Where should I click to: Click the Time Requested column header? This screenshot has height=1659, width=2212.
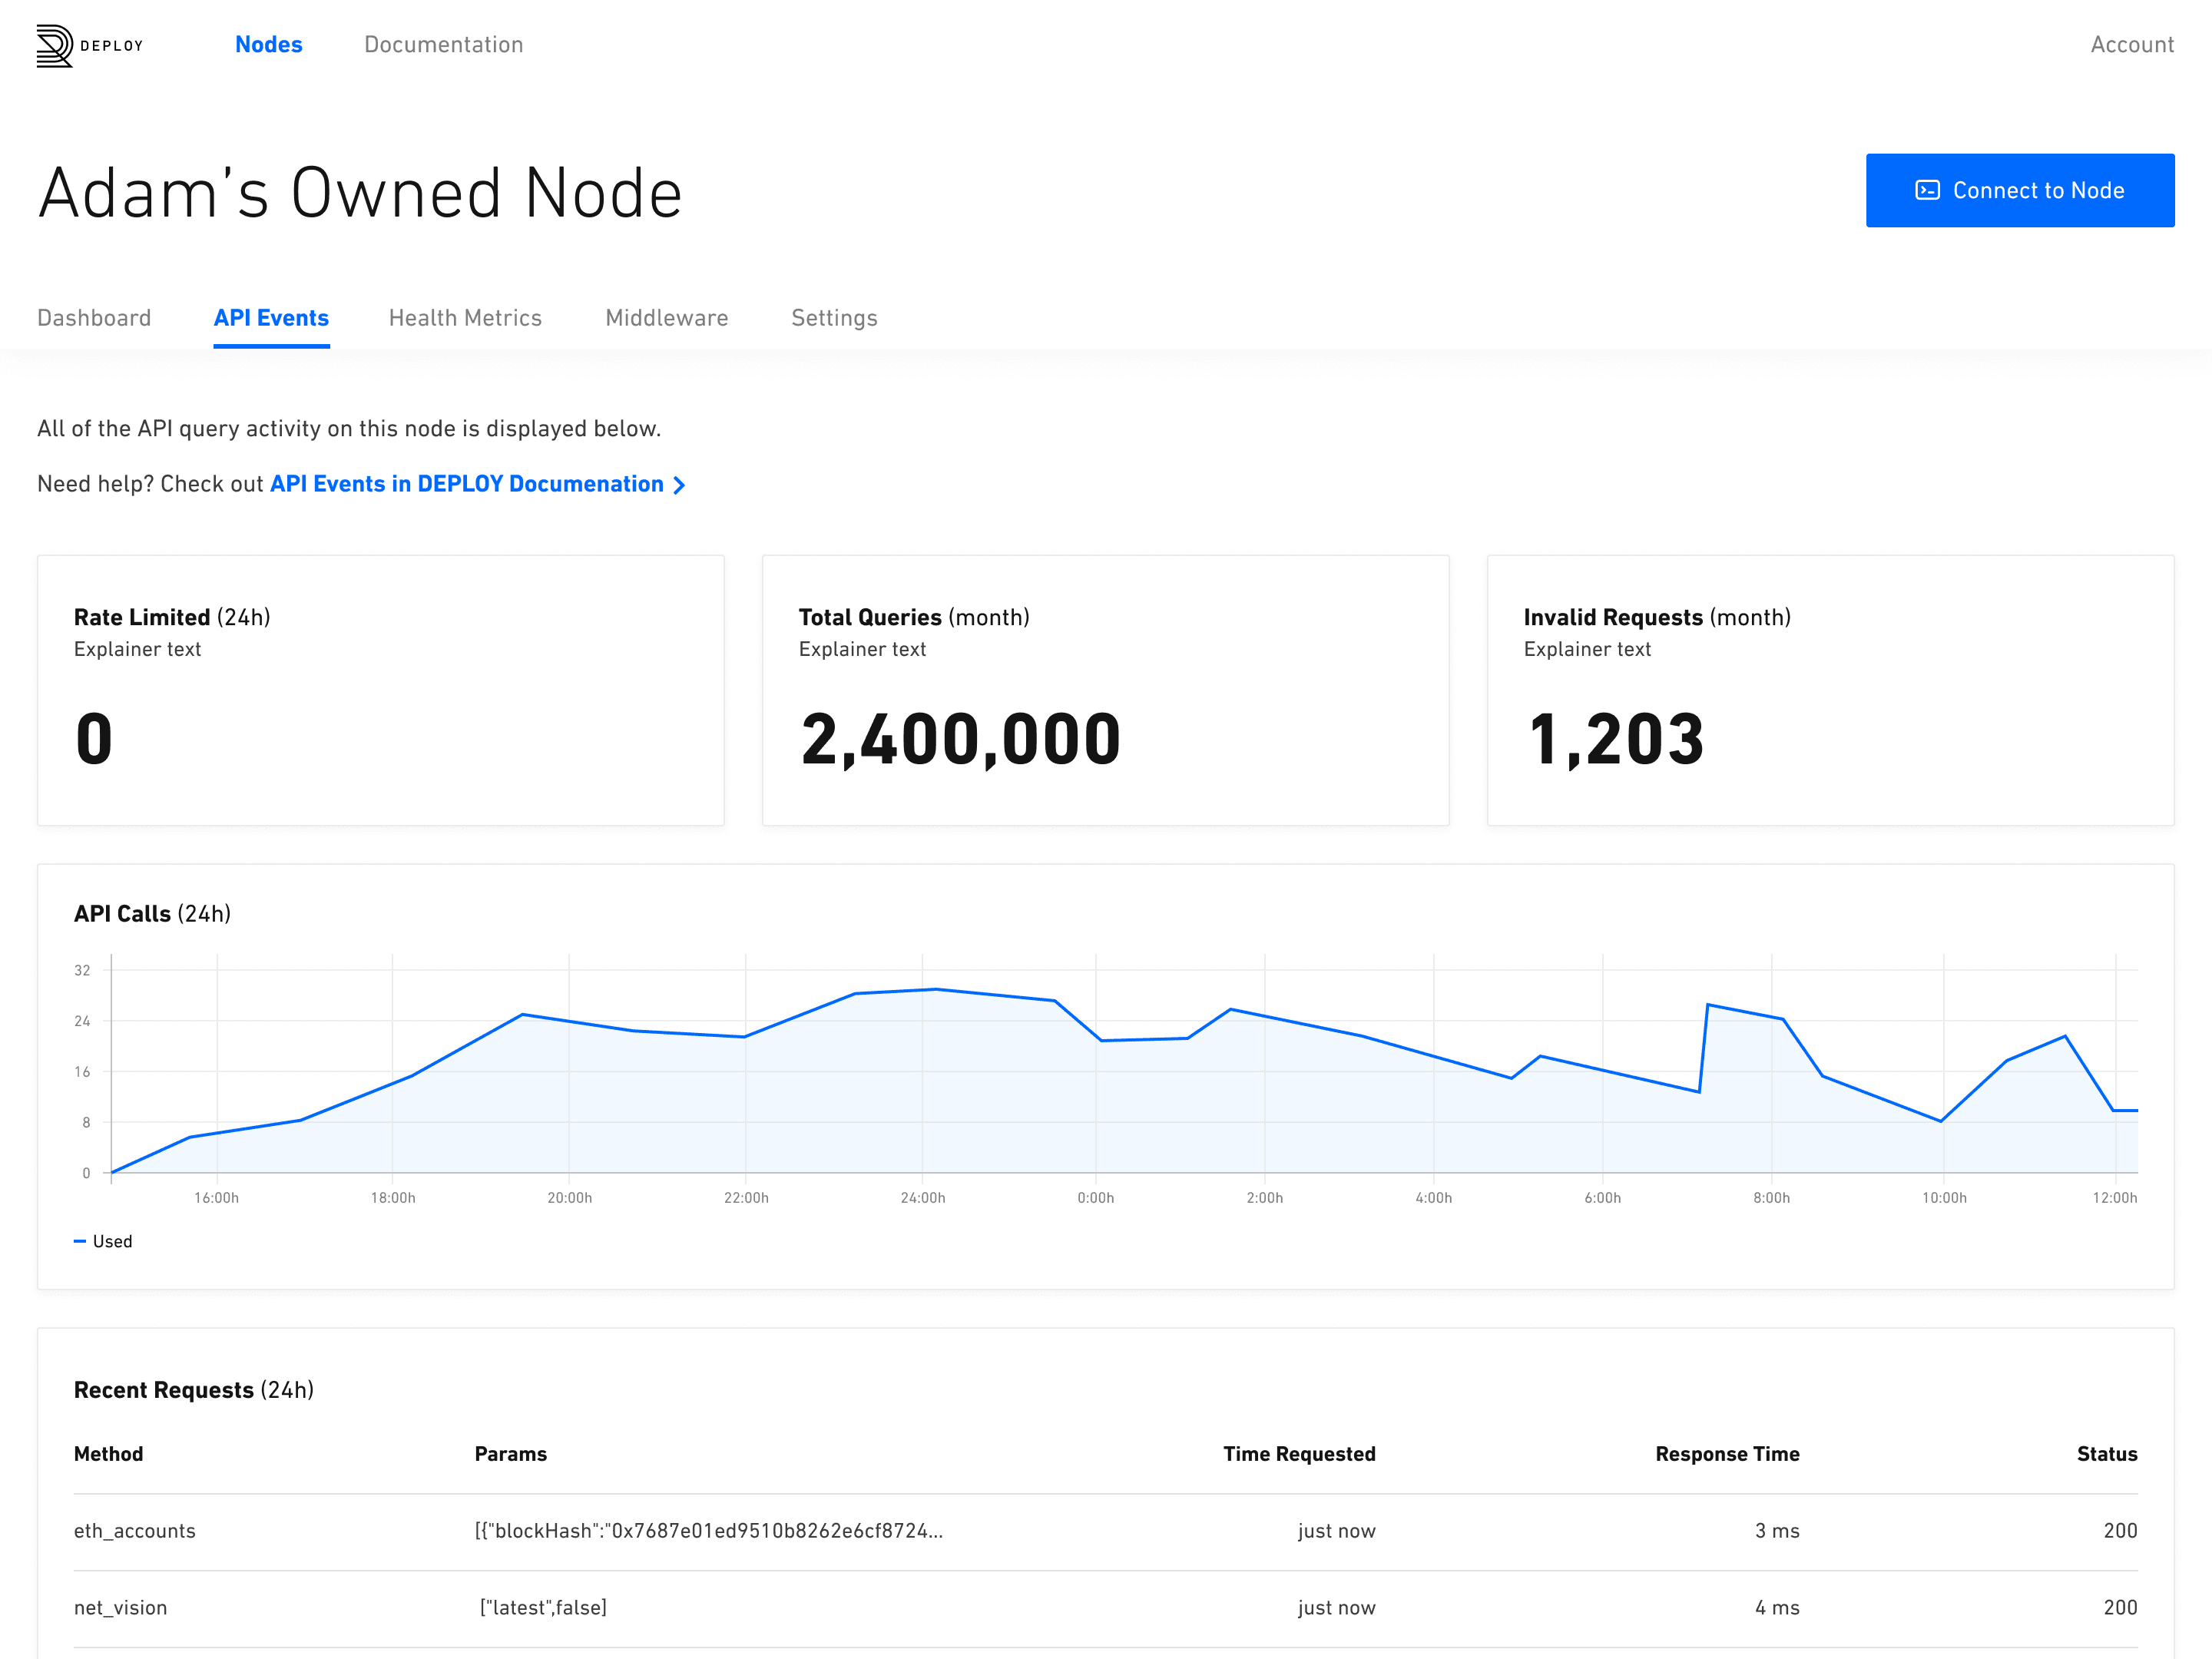pyautogui.click(x=1299, y=1454)
